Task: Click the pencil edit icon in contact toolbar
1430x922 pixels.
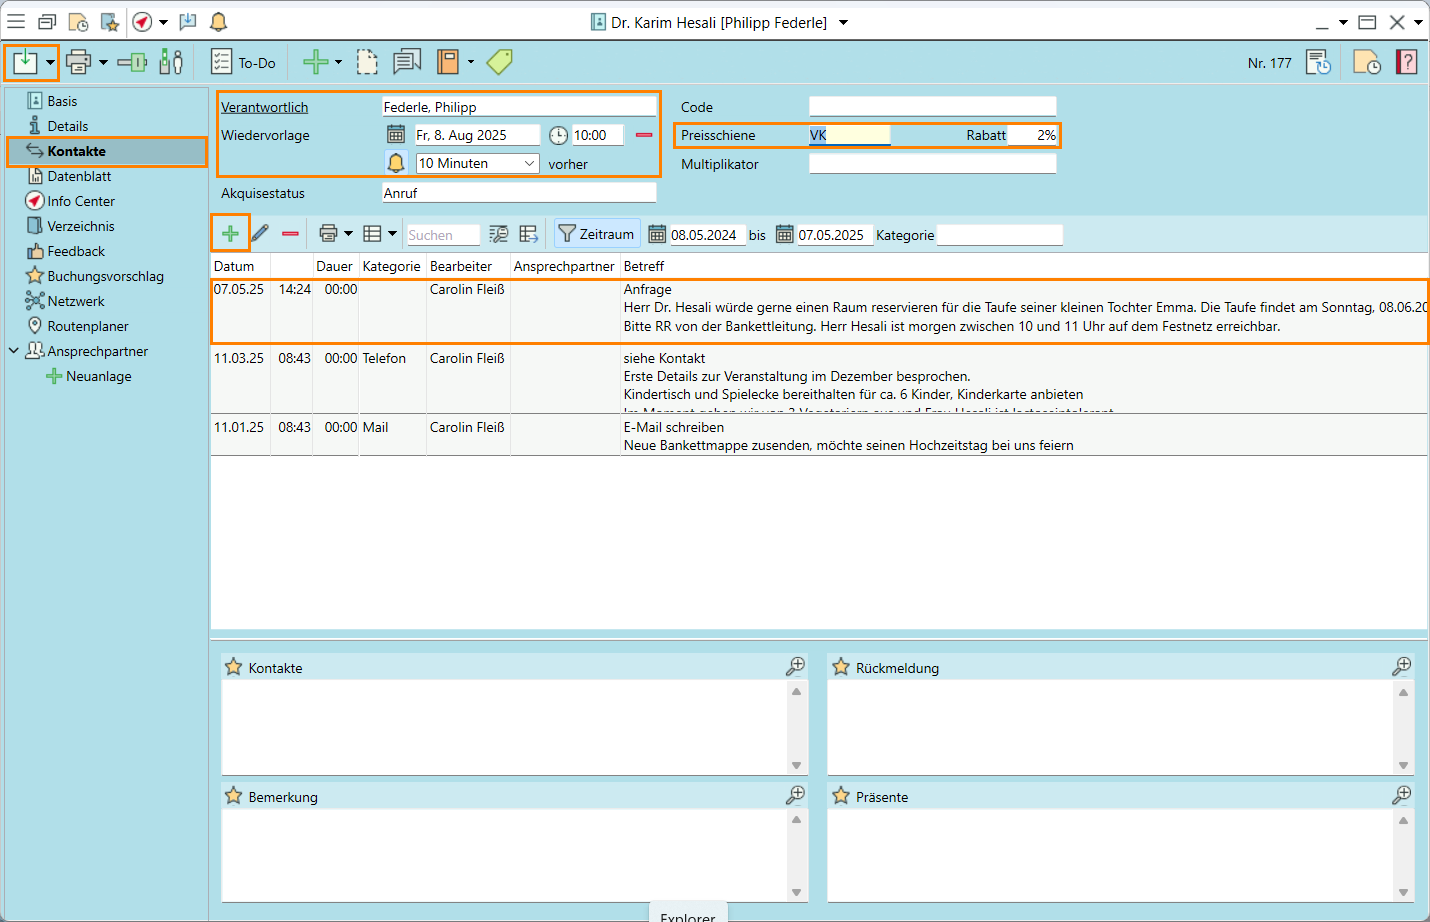Action: click(260, 234)
